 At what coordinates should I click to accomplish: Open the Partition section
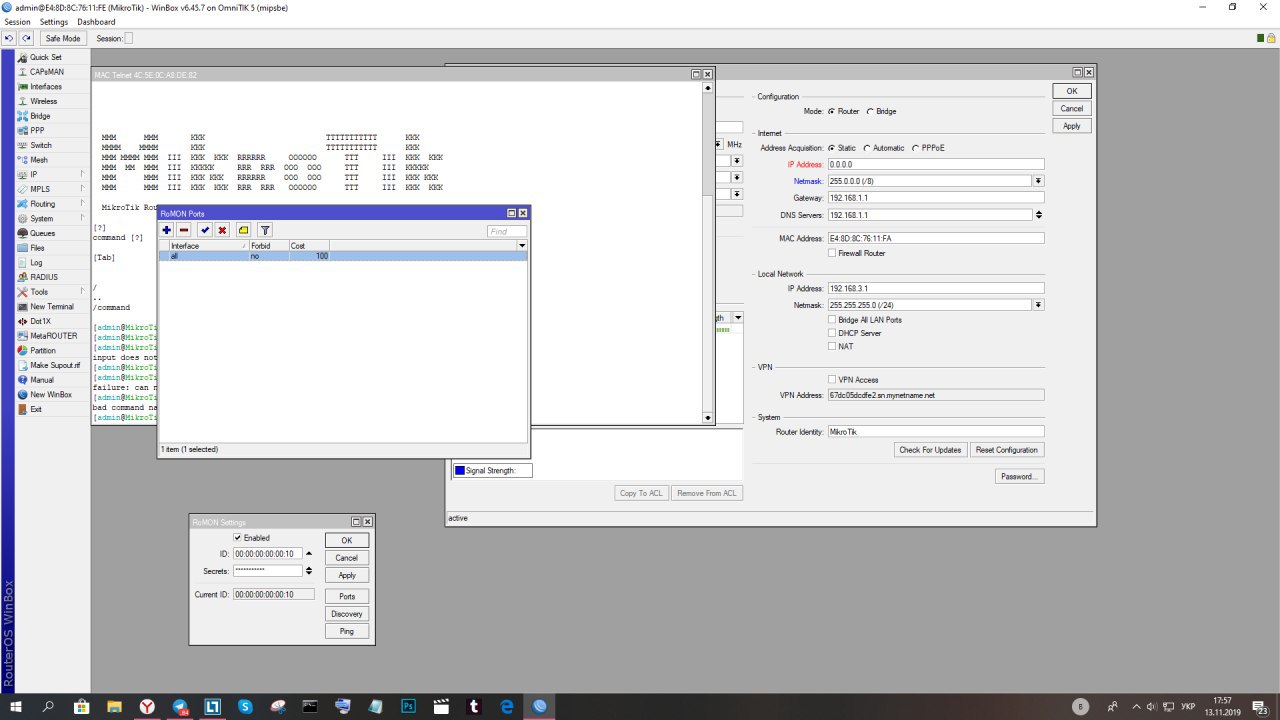pyautogui.click(x=43, y=351)
